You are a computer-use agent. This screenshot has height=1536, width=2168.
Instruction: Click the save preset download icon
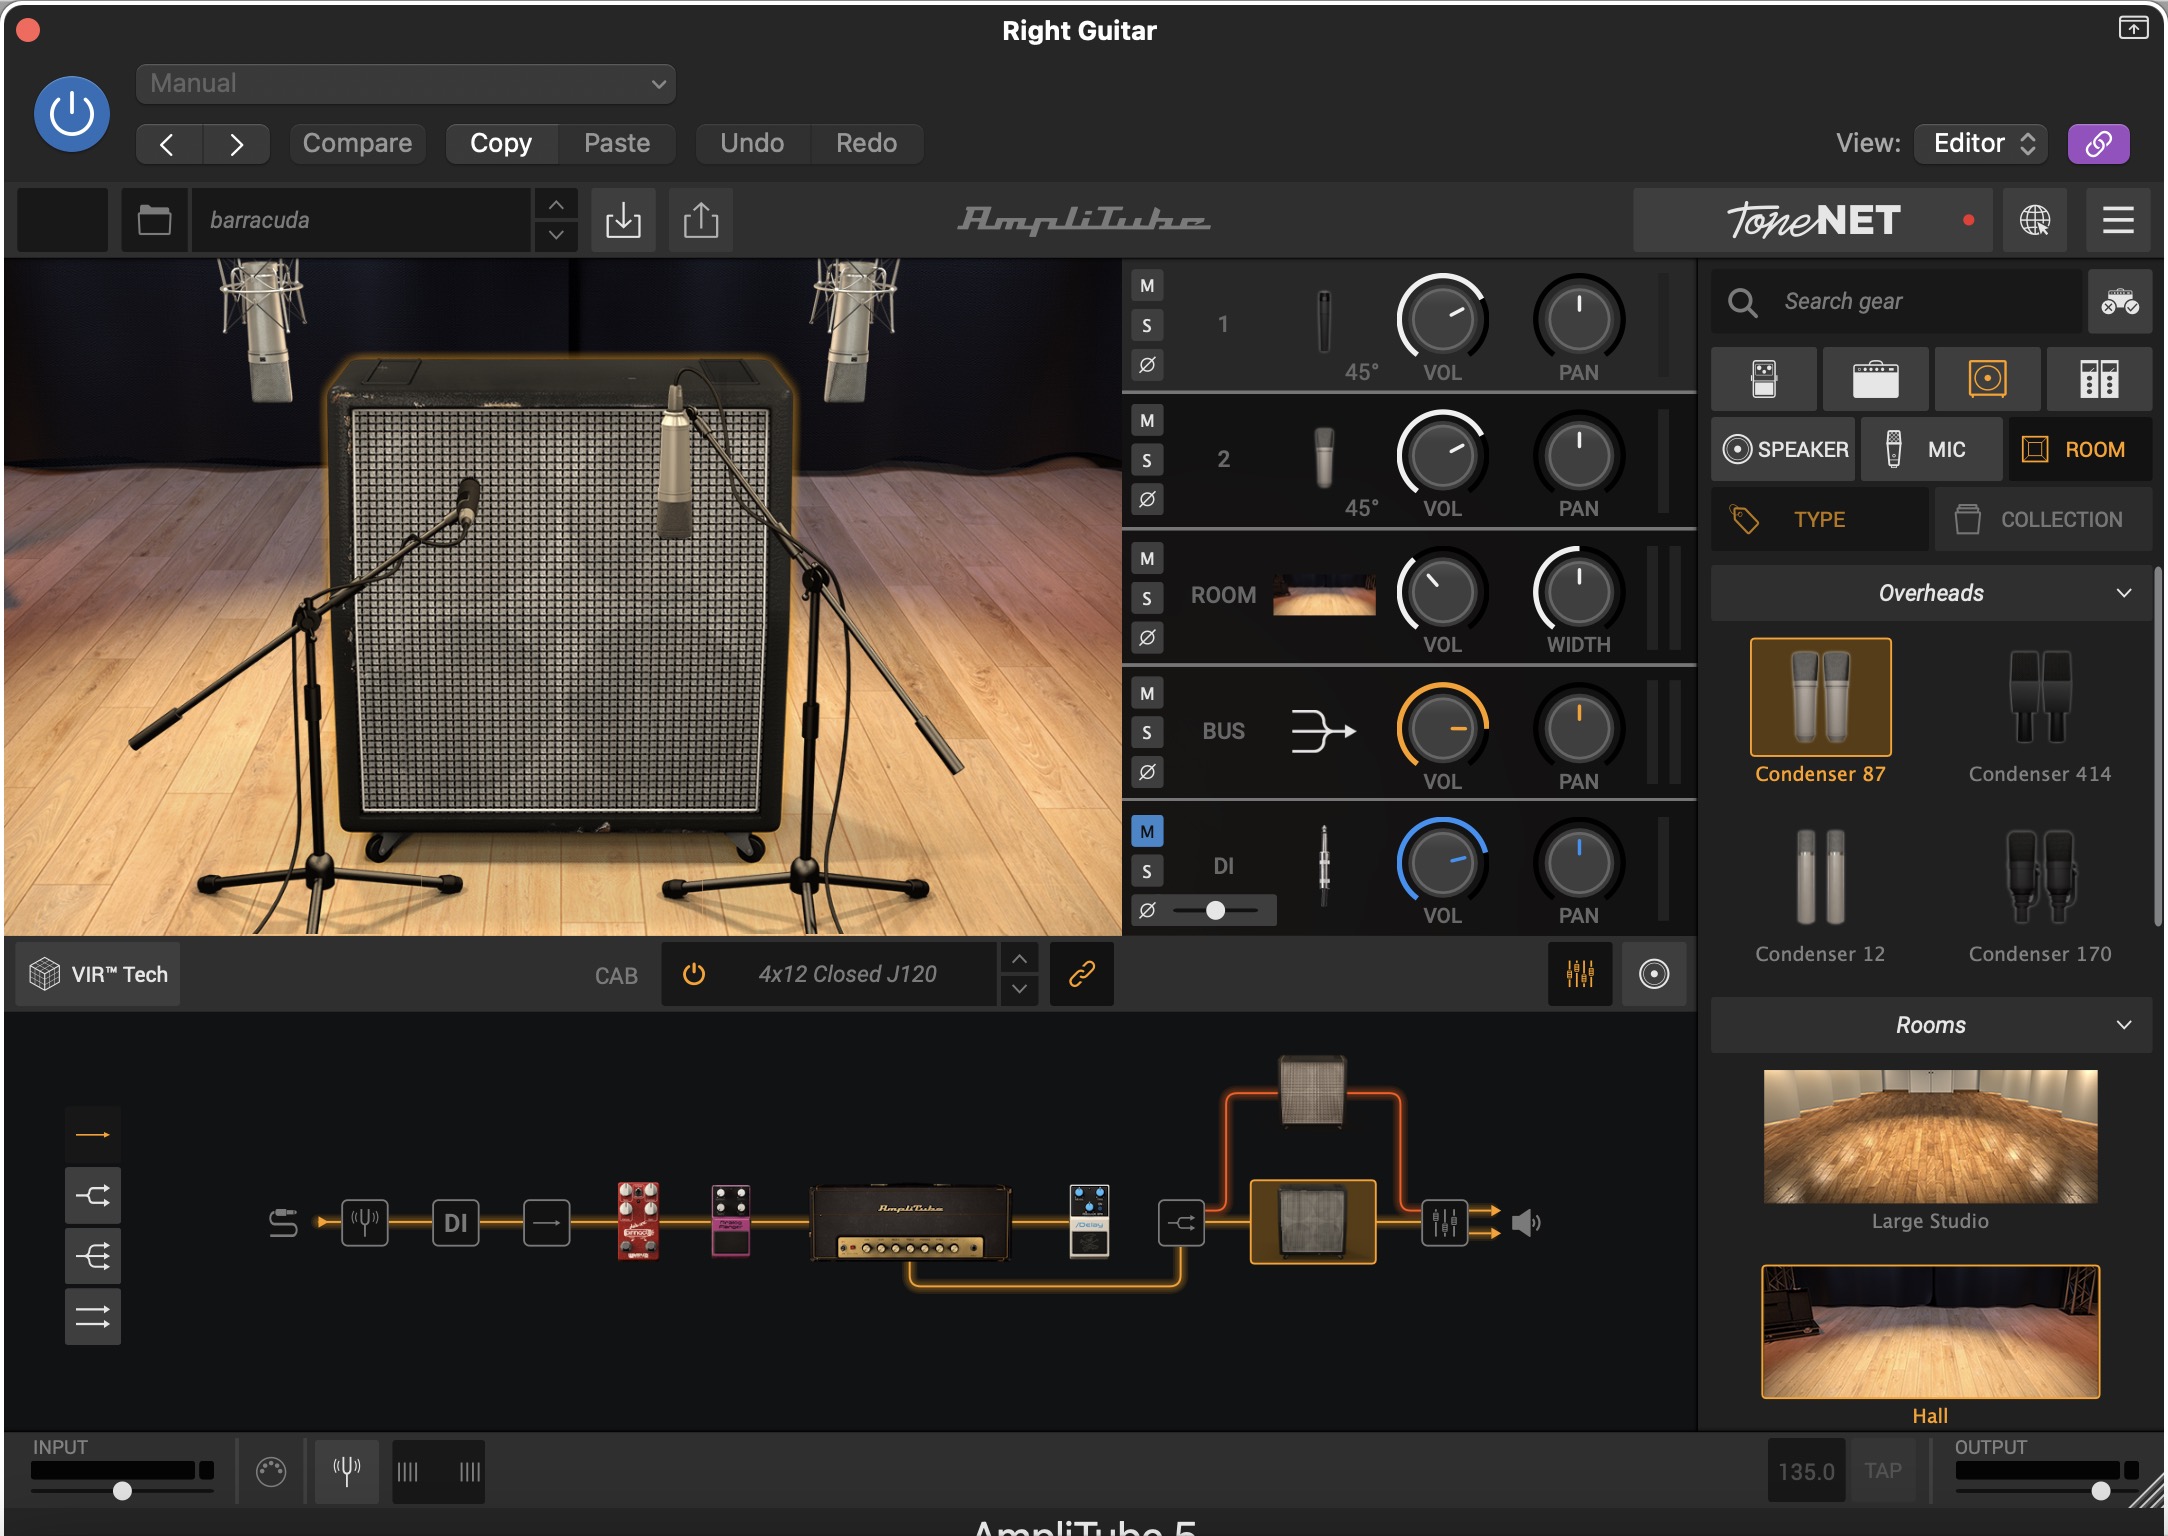(623, 220)
